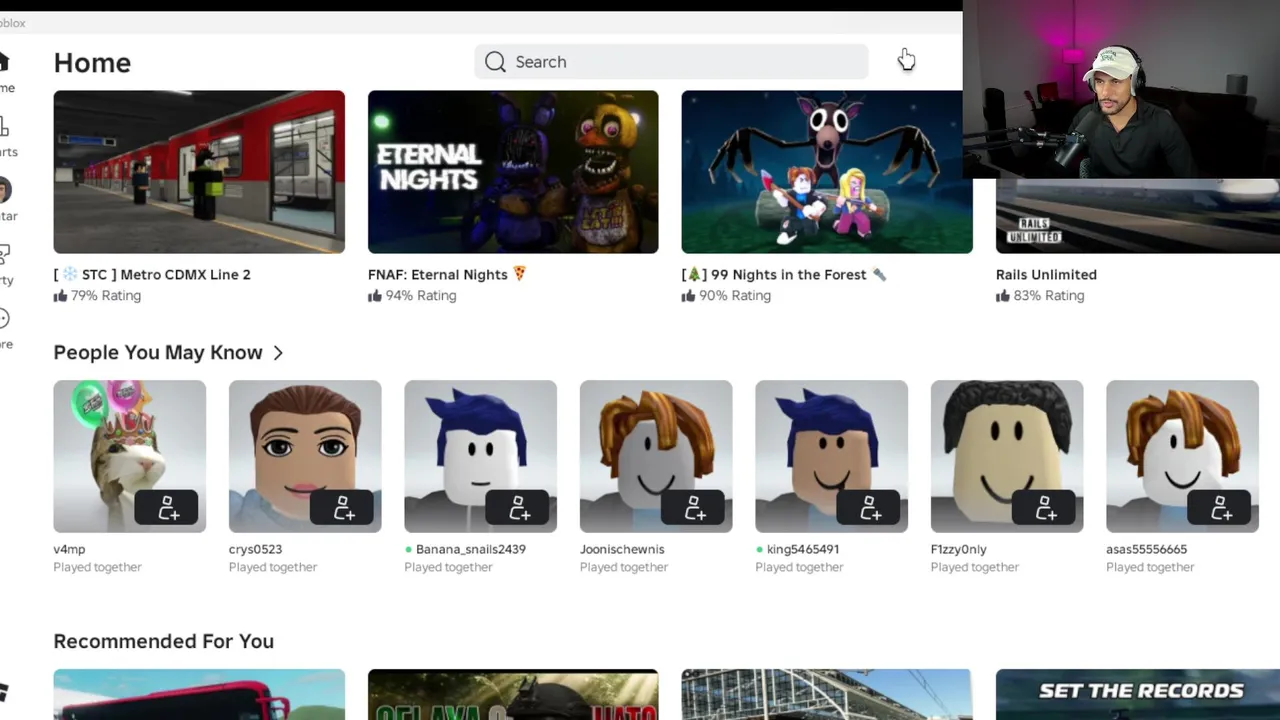The height and width of the screenshot is (720, 1280).
Task: Open the More sidebar icon
Action: pos(4,318)
